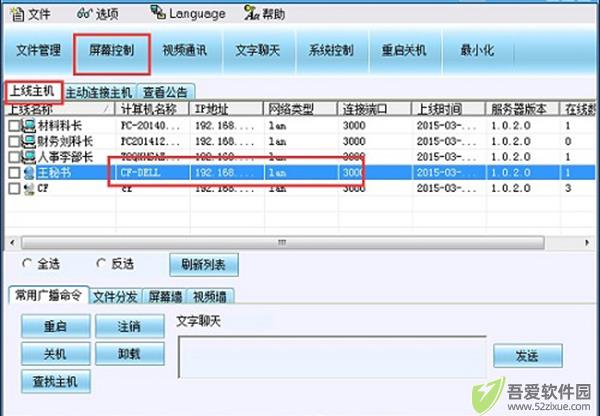Switch to the 查看公告 tab
600x416 pixels.
click(x=165, y=93)
